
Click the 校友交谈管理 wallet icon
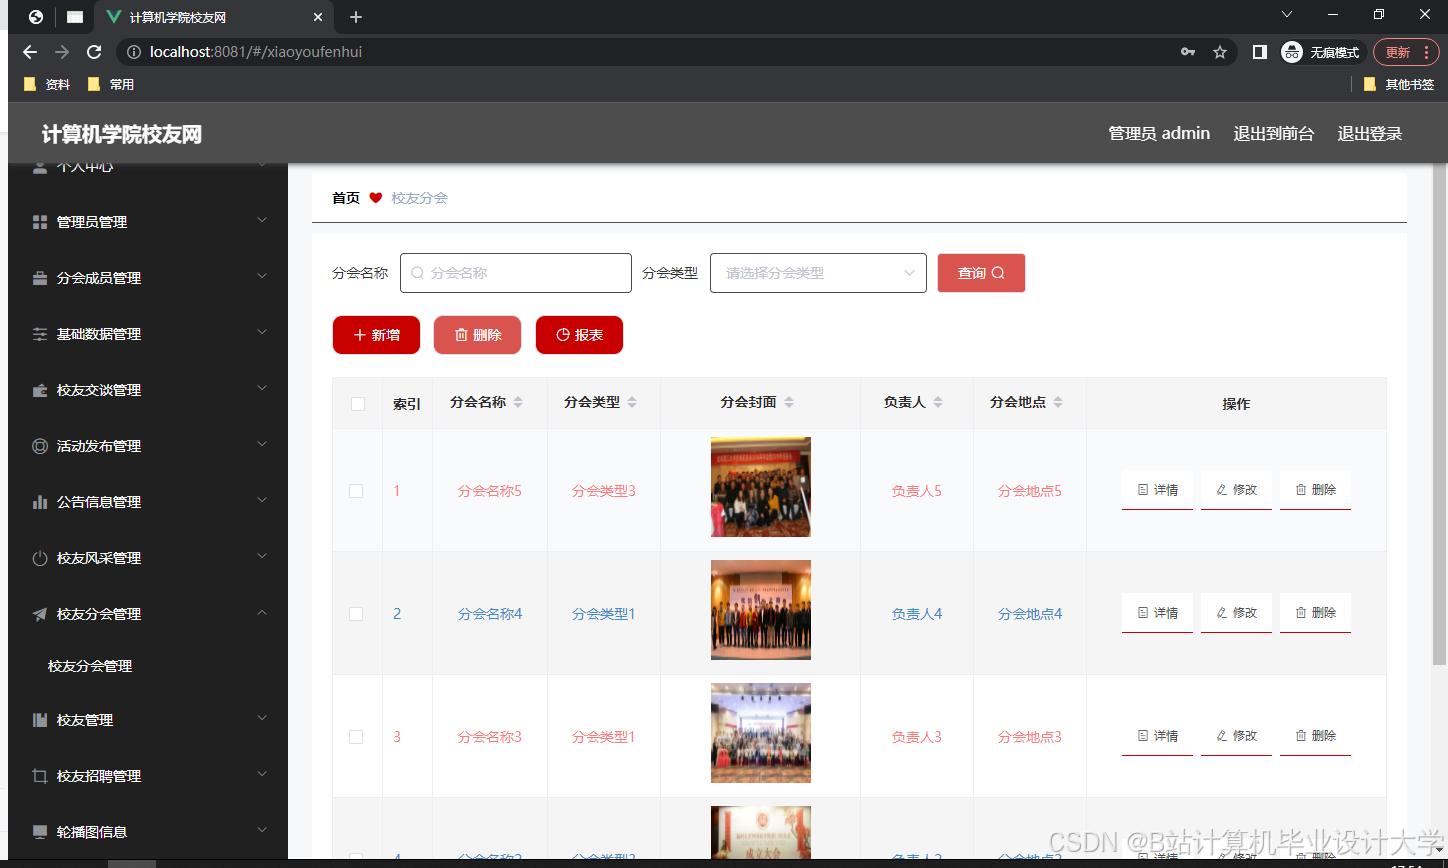point(40,390)
